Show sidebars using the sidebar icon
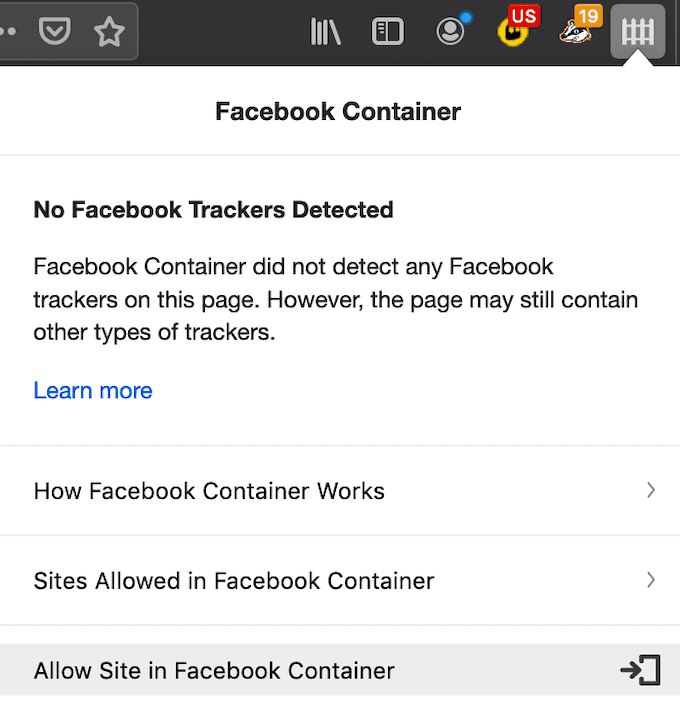This screenshot has width=680, height=714. click(387, 32)
